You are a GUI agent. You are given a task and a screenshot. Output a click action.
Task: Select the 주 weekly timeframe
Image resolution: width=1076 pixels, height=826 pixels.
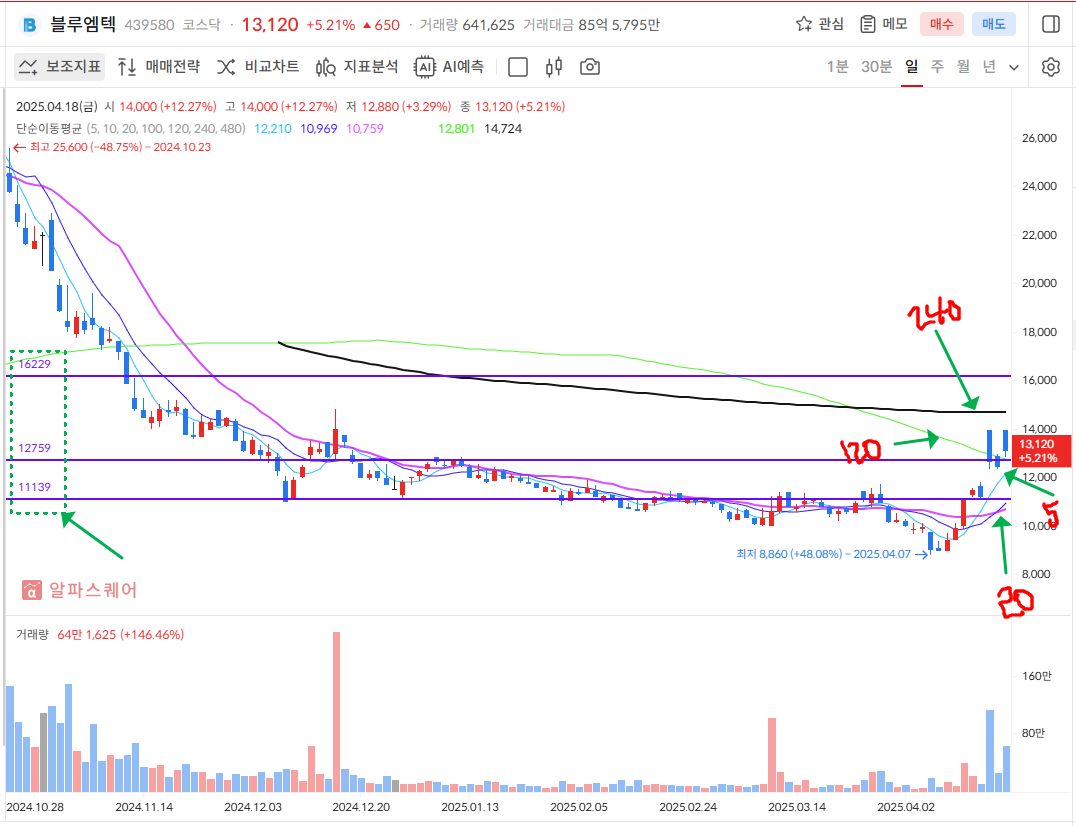(x=937, y=67)
